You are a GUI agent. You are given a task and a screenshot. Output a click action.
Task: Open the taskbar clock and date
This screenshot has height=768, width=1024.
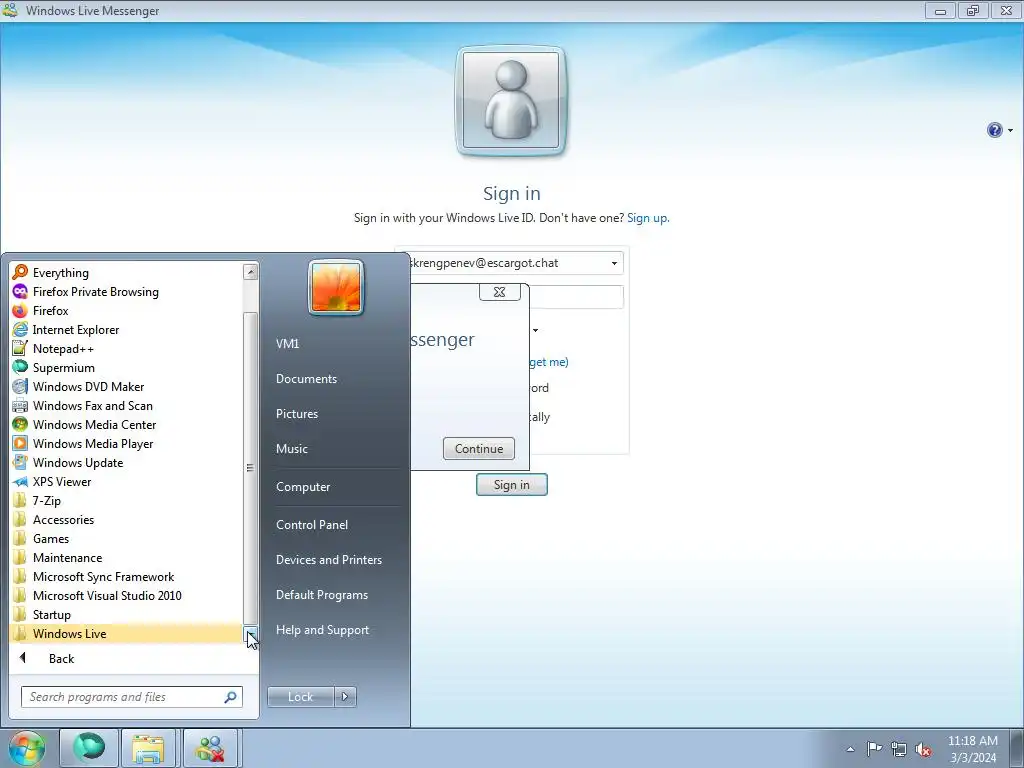pyautogui.click(x=972, y=749)
